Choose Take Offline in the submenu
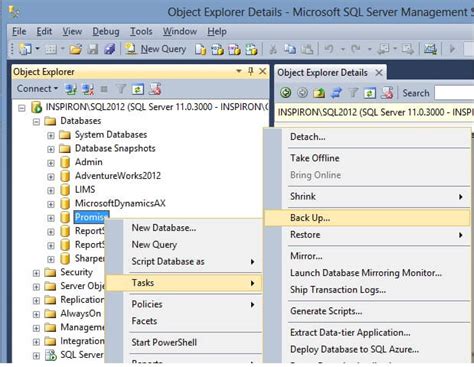 coord(367,158)
